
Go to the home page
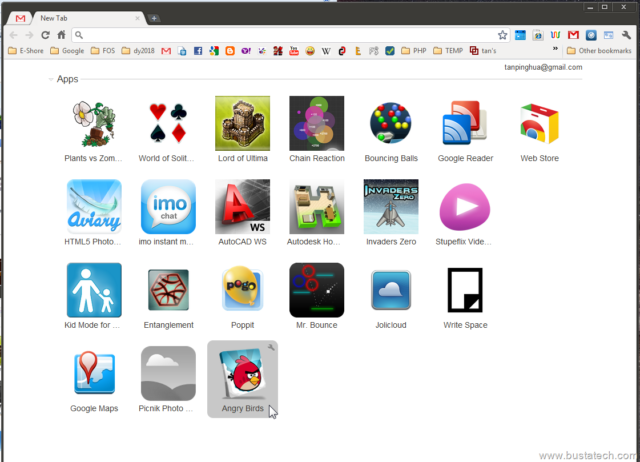click(61, 35)
